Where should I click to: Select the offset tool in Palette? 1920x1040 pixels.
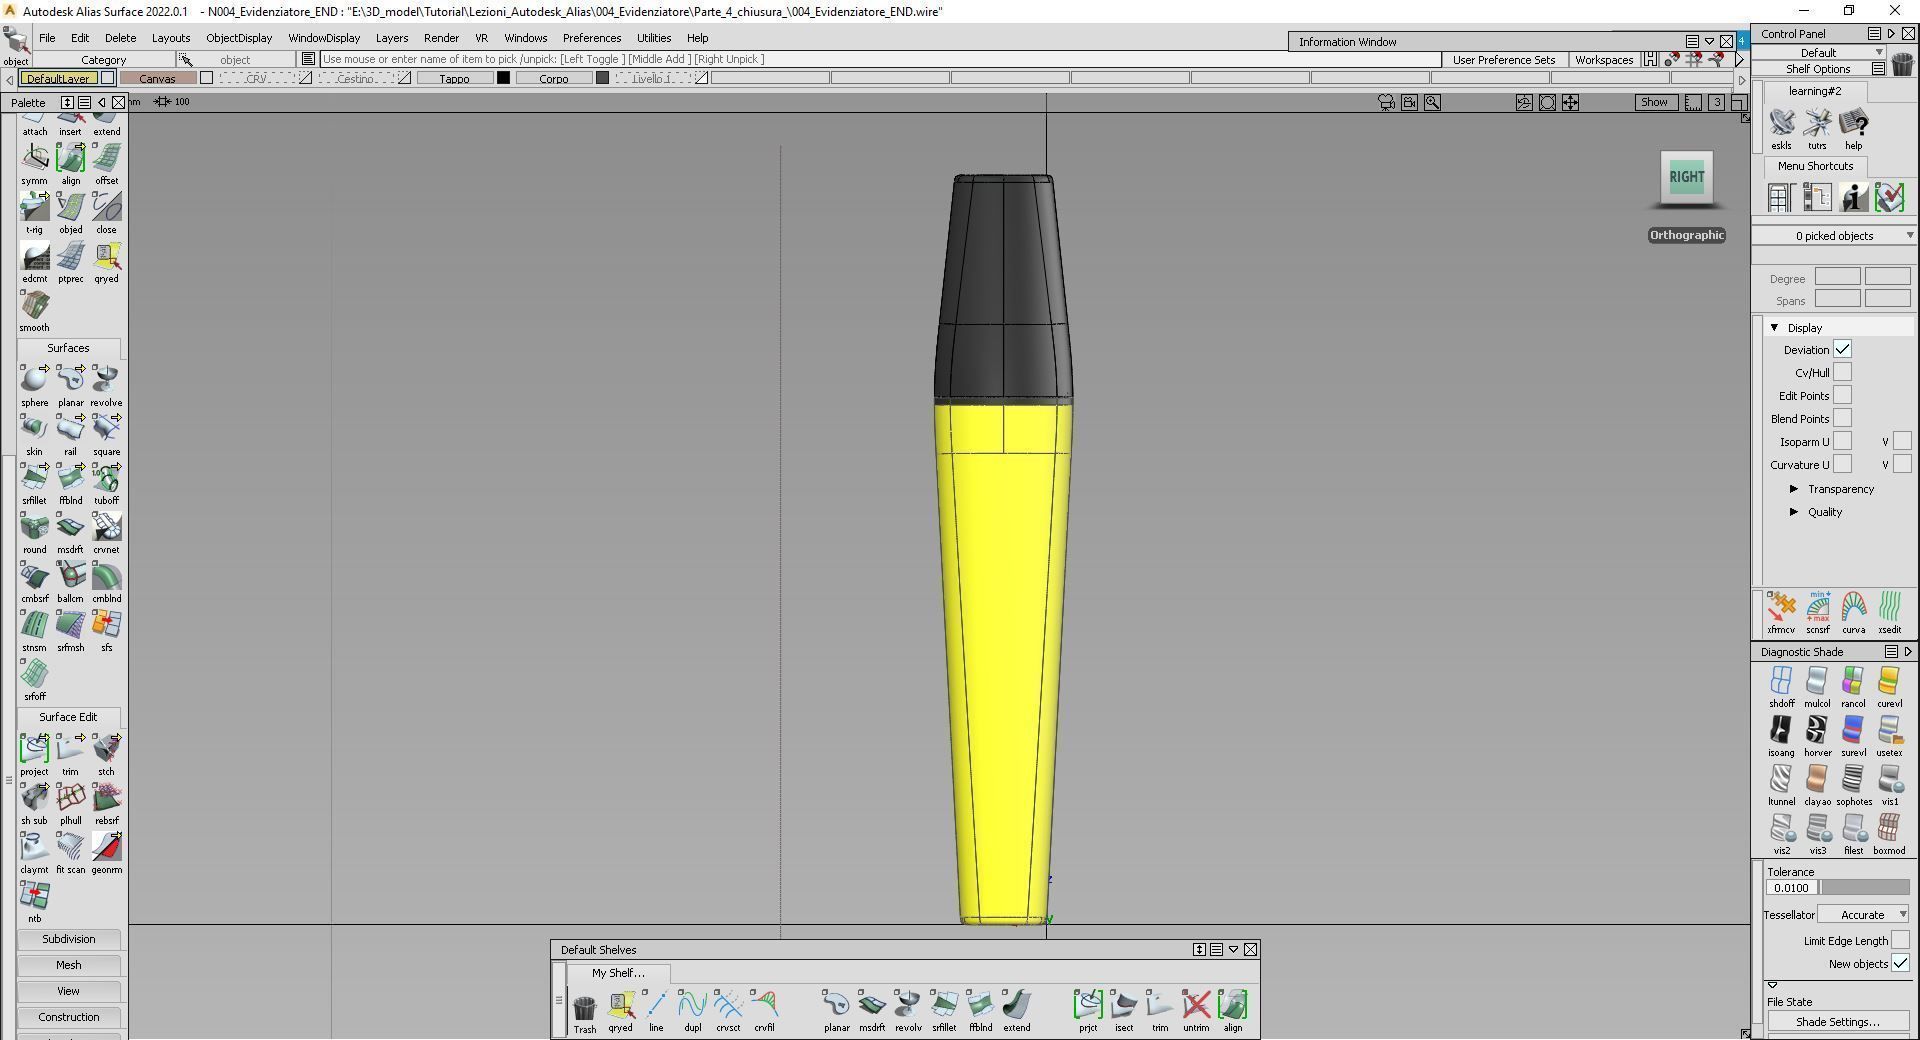106,158
